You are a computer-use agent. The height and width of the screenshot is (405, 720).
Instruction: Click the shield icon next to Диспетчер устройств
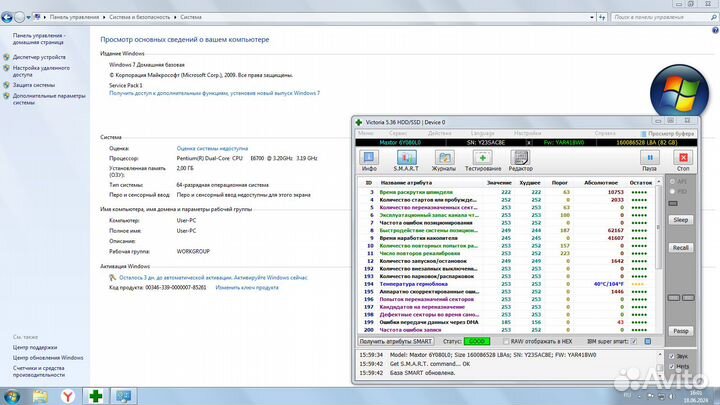[6, 57]
